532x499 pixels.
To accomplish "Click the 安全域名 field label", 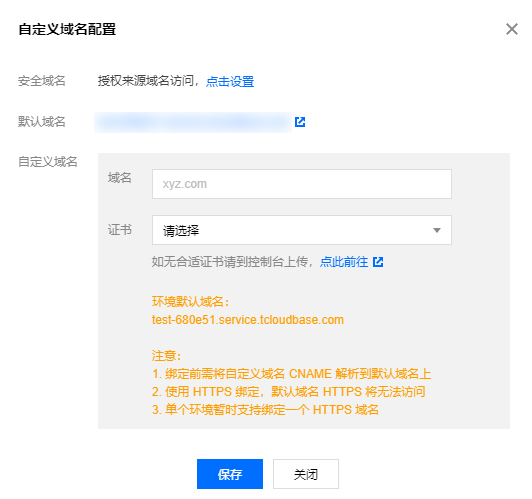I will [41, 81].
